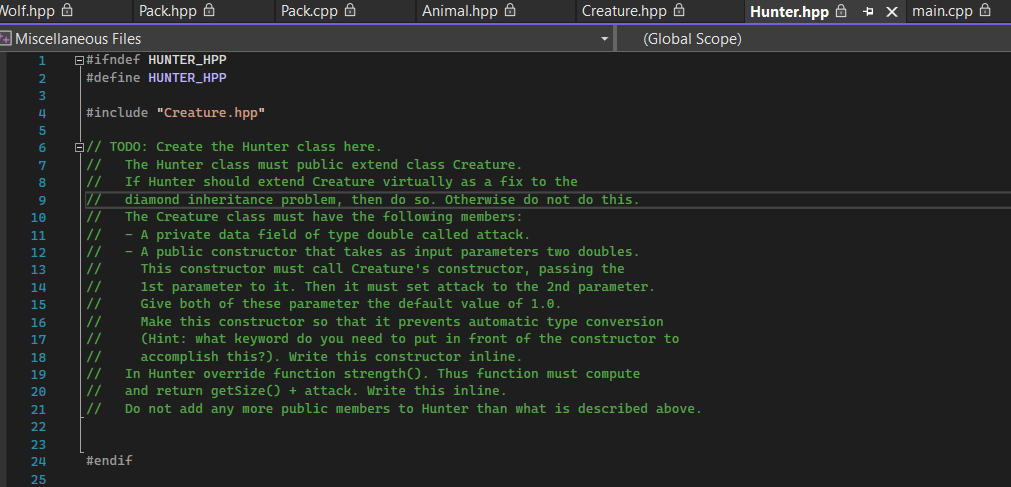
Task: Click the "Creature.hpp" include string
Action: coord(211,112)
